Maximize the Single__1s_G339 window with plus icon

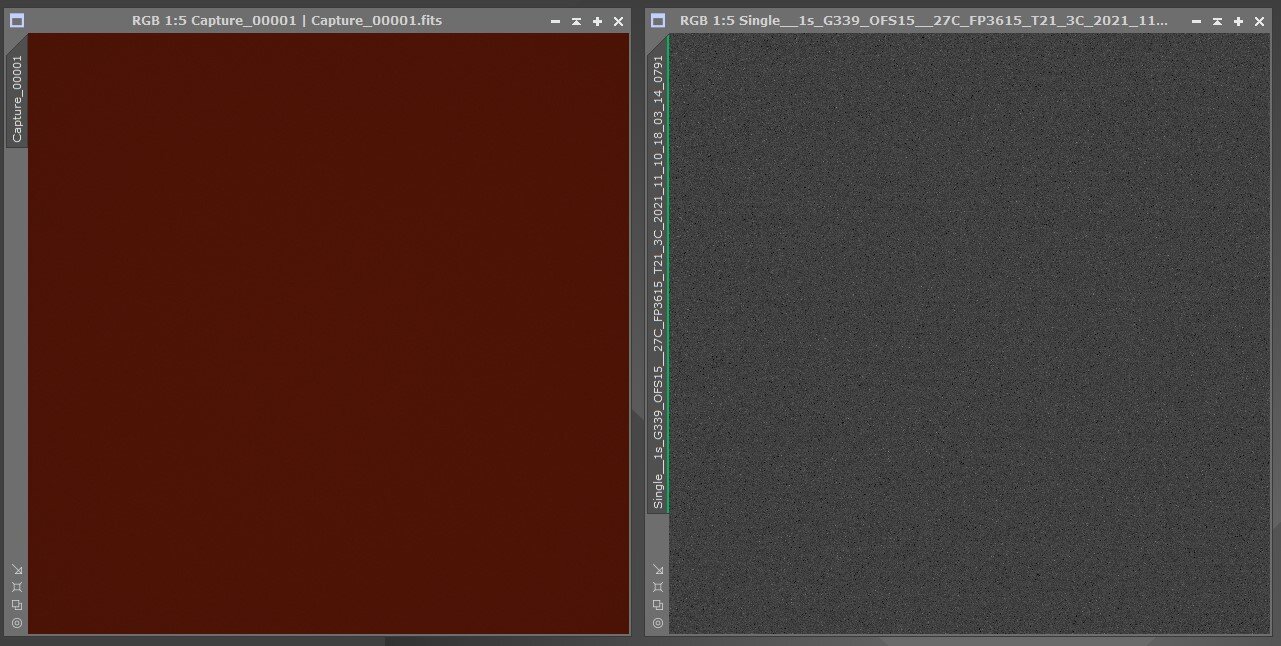(1238, 21)
